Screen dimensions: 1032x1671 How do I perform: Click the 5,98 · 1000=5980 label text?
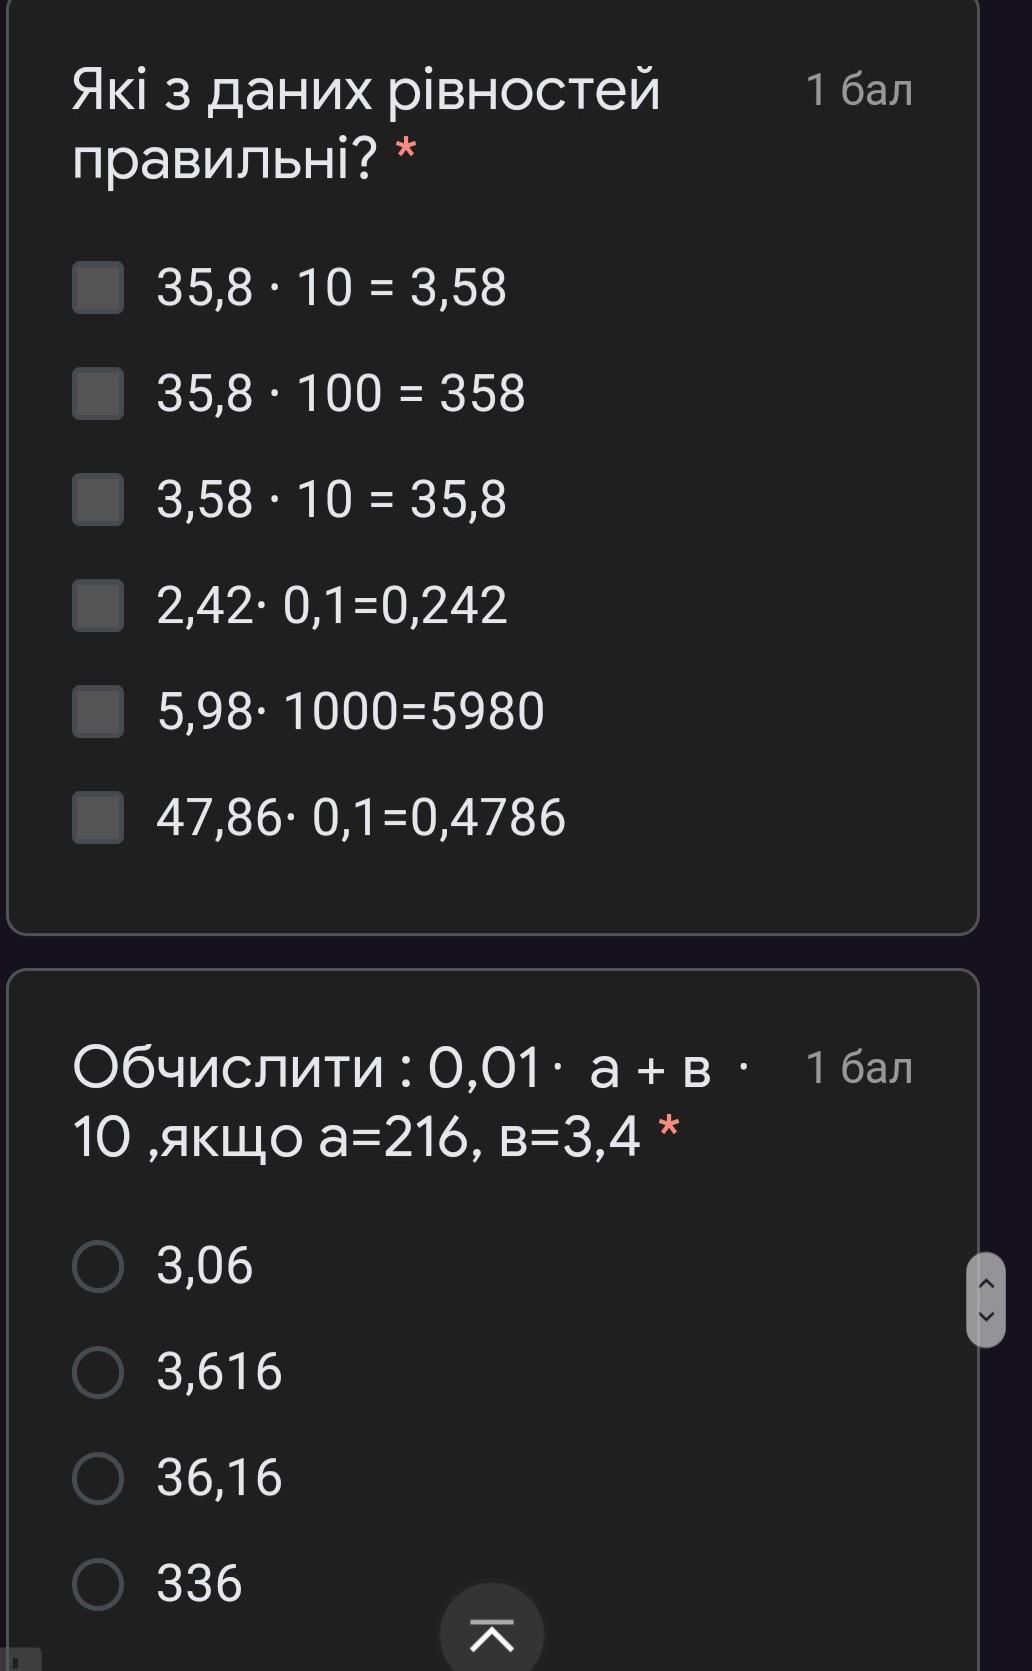pos(350,711)
